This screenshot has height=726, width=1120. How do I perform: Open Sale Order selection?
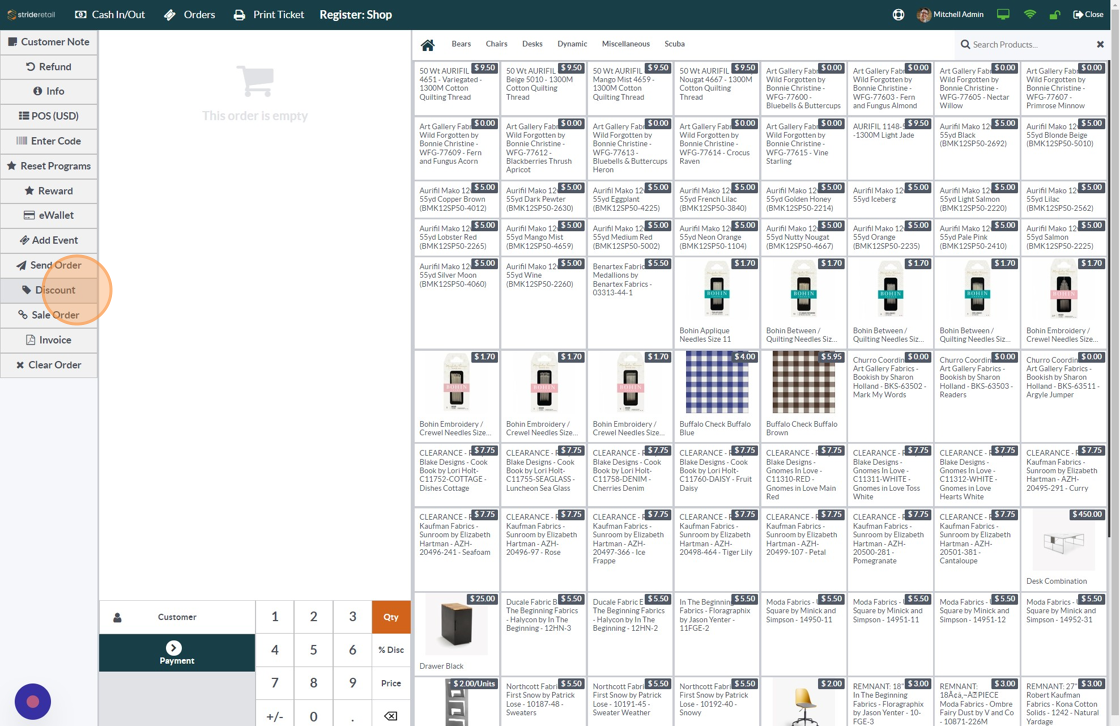[x=49, y=315]
